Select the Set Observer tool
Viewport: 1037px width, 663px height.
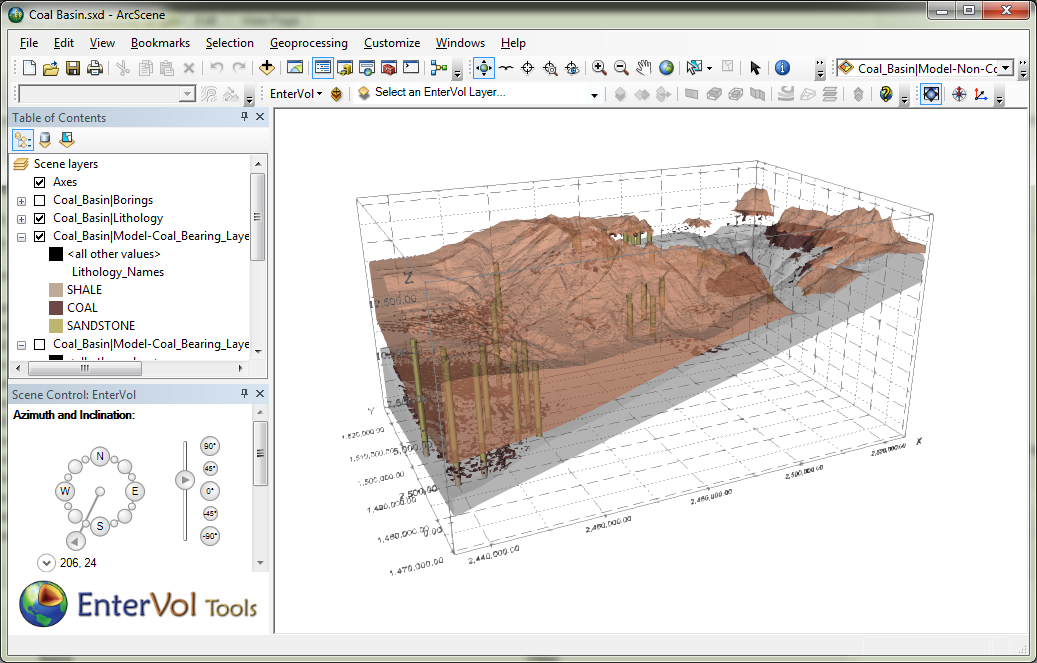point(573,67)
